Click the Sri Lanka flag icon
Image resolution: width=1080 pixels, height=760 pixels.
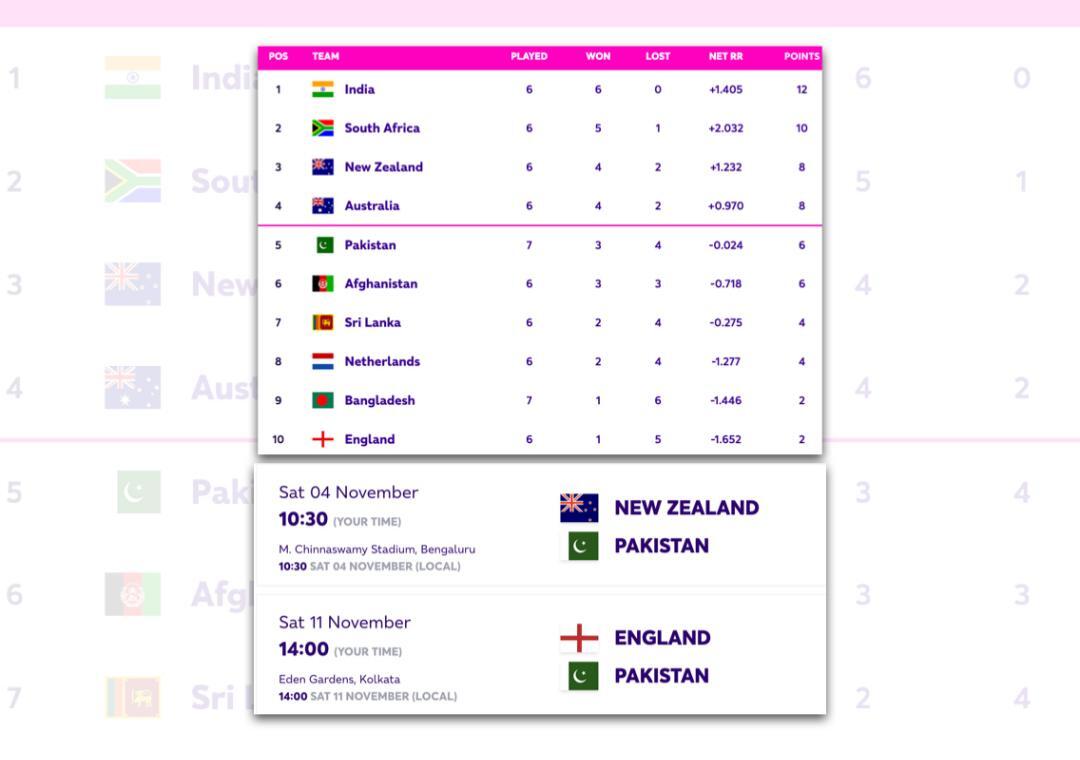pyautogui.click(x=322, y=323)
